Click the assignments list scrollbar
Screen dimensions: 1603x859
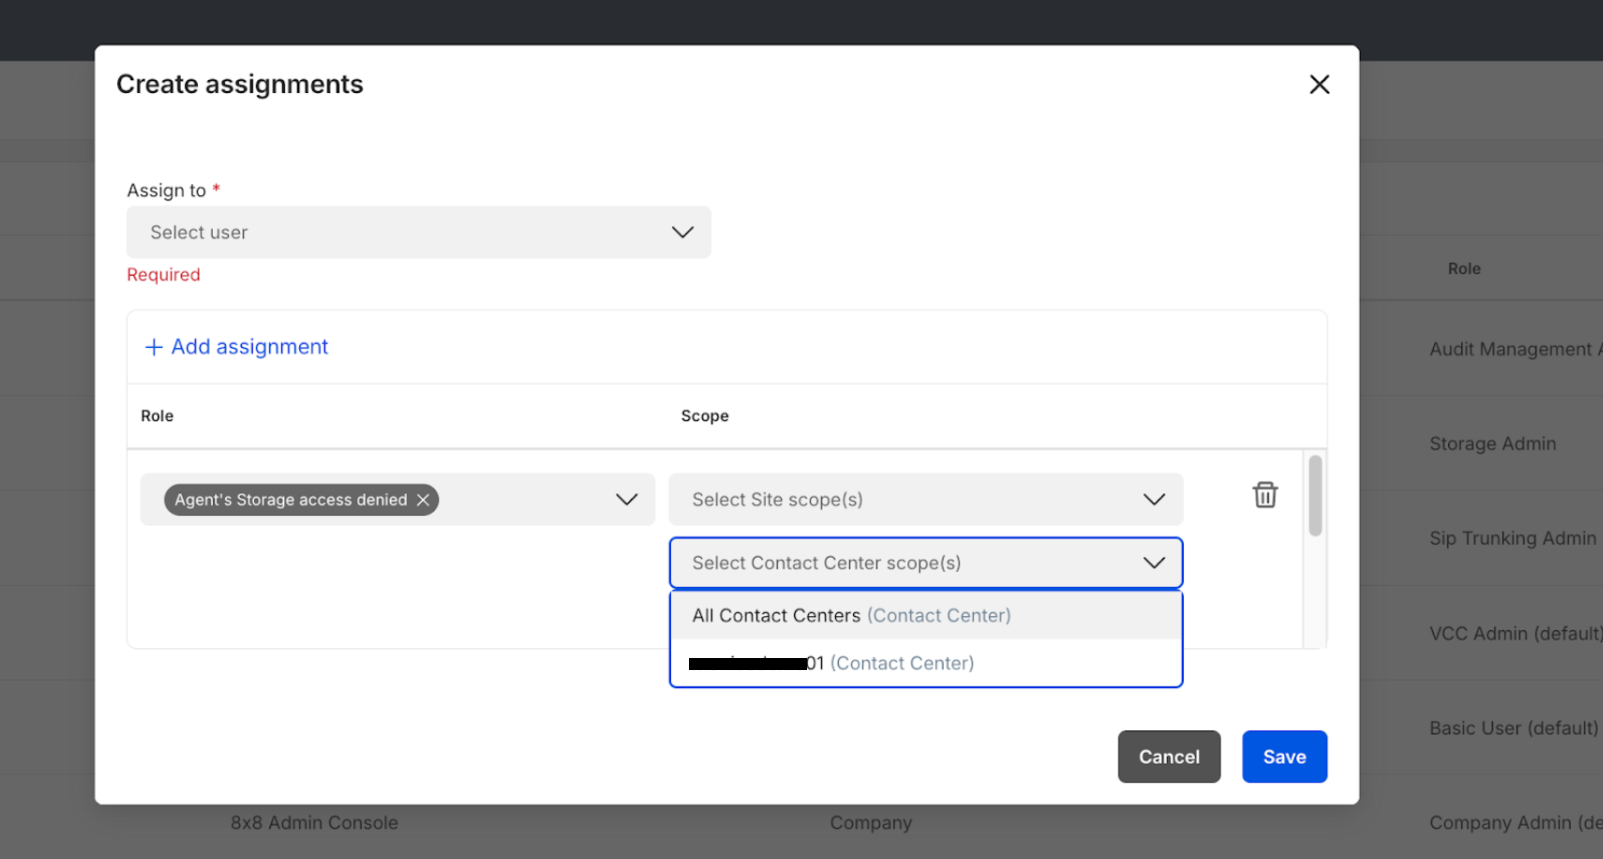pyautogui.click(x=1315, y=497)
